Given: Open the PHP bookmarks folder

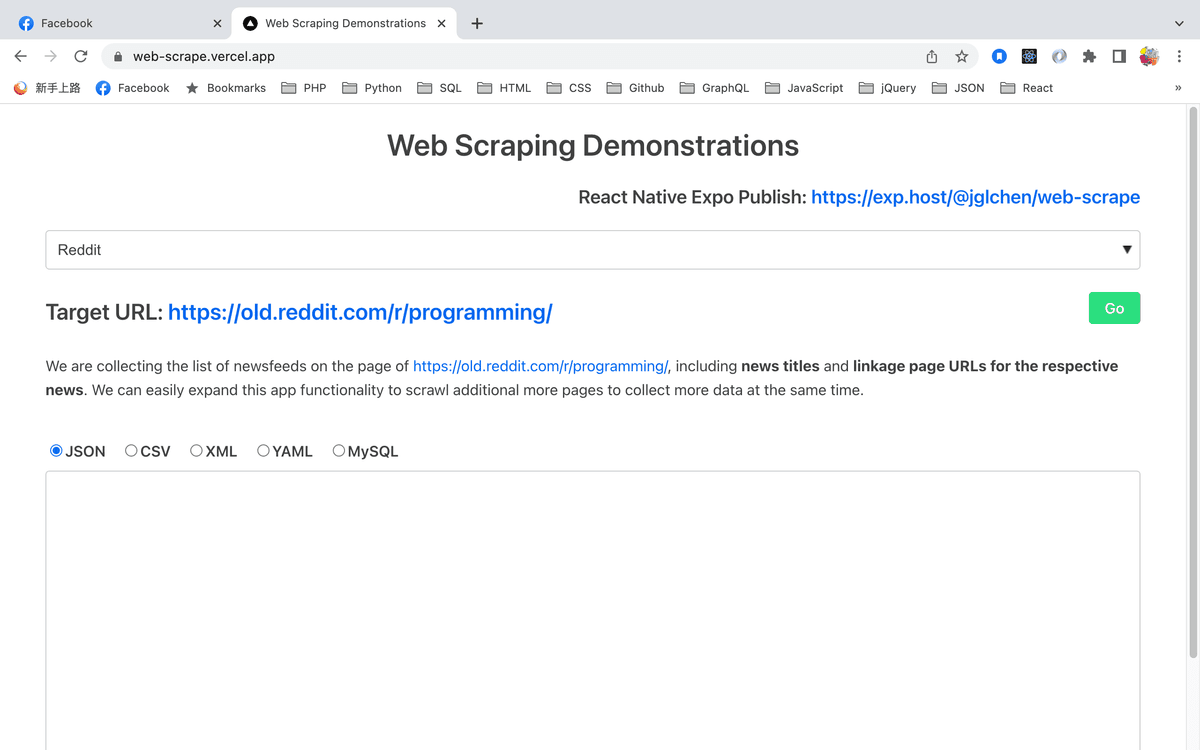Looking at the screenshot, I should [x=304, y=88].
